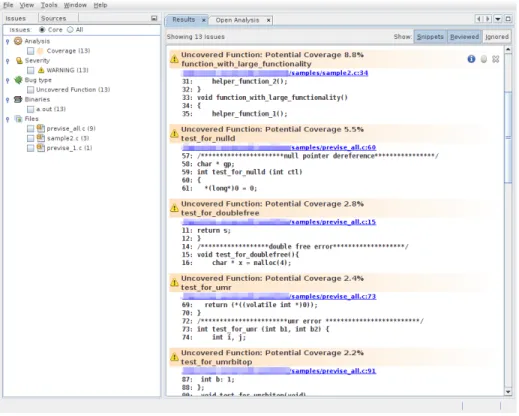Check the Coverage (13) checkbox
This screenshot has height=416, width=519.
pyautogui.click(x=31, y=51)
